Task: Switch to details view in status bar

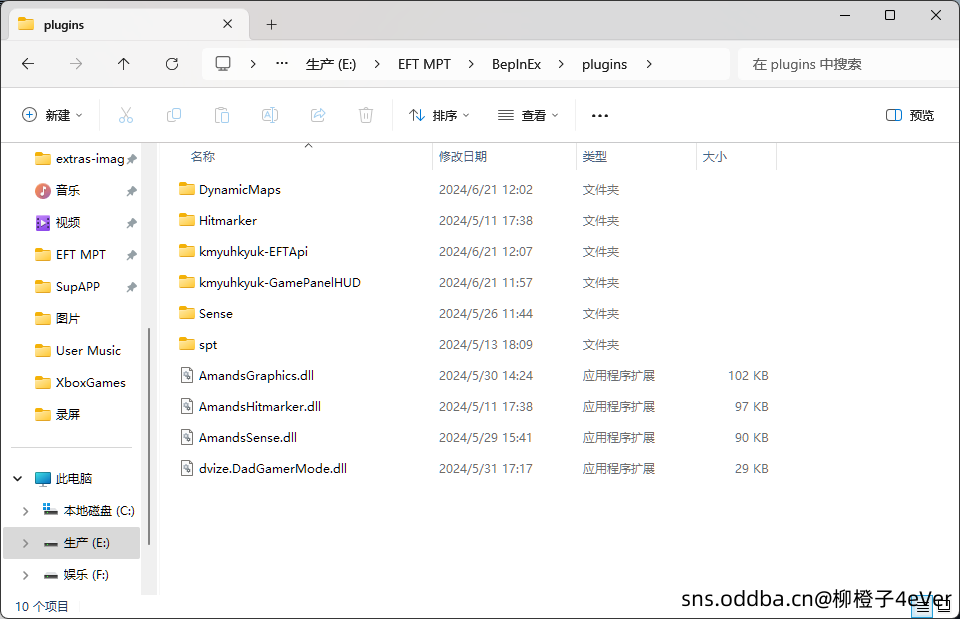Action: pyautogui.click(x=921, y=606)
